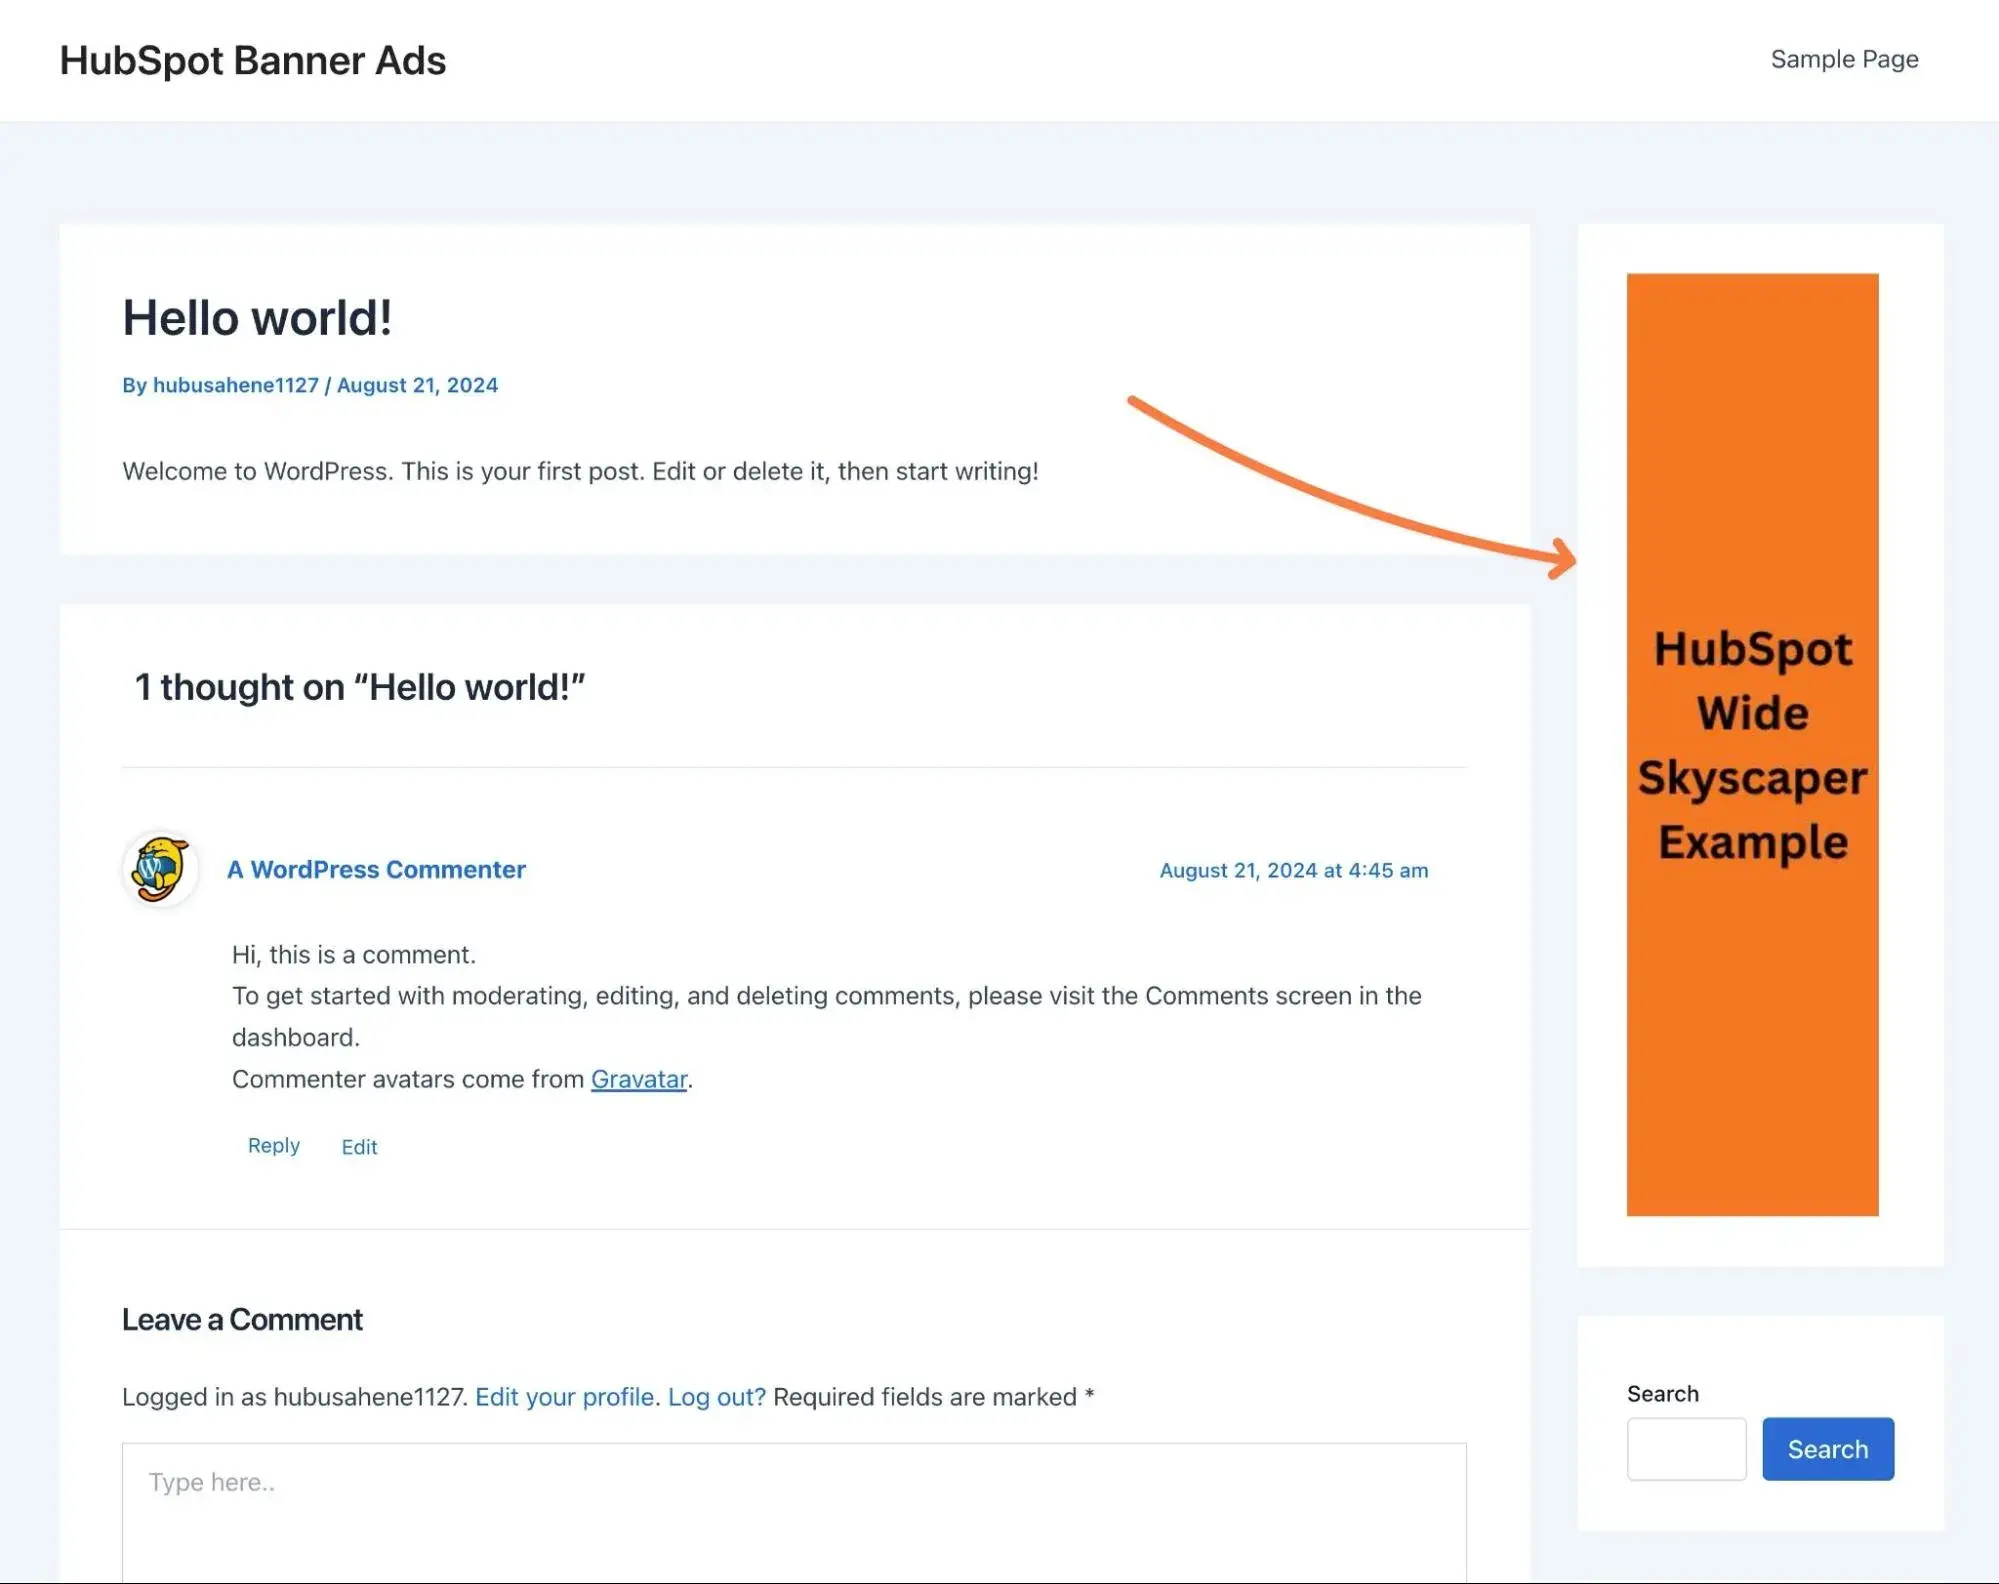Image resolution: width=1999 pixels, height=1584 pixels.
Task: Open comment timestamp August 21, 2024 at 4:45 am
Action: pos(1293,870)
